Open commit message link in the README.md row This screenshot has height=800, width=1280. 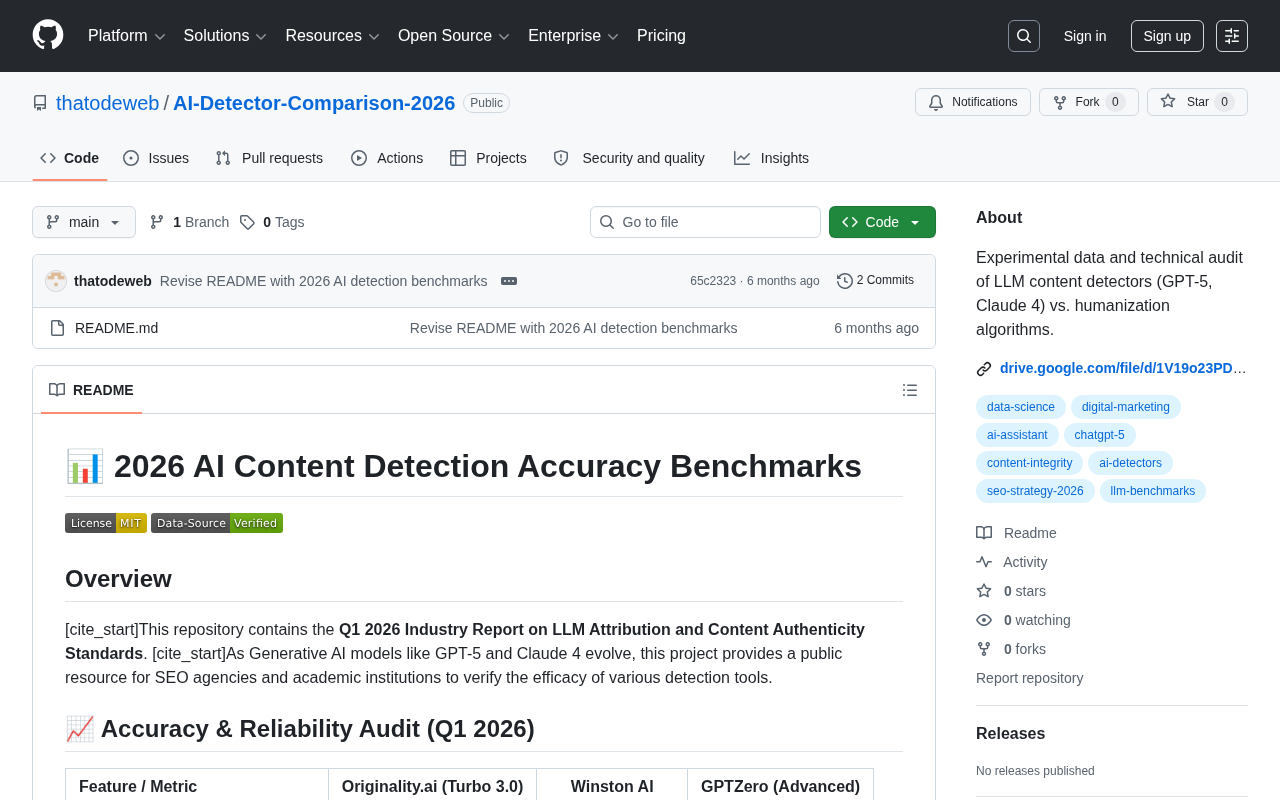pos(573,328)
